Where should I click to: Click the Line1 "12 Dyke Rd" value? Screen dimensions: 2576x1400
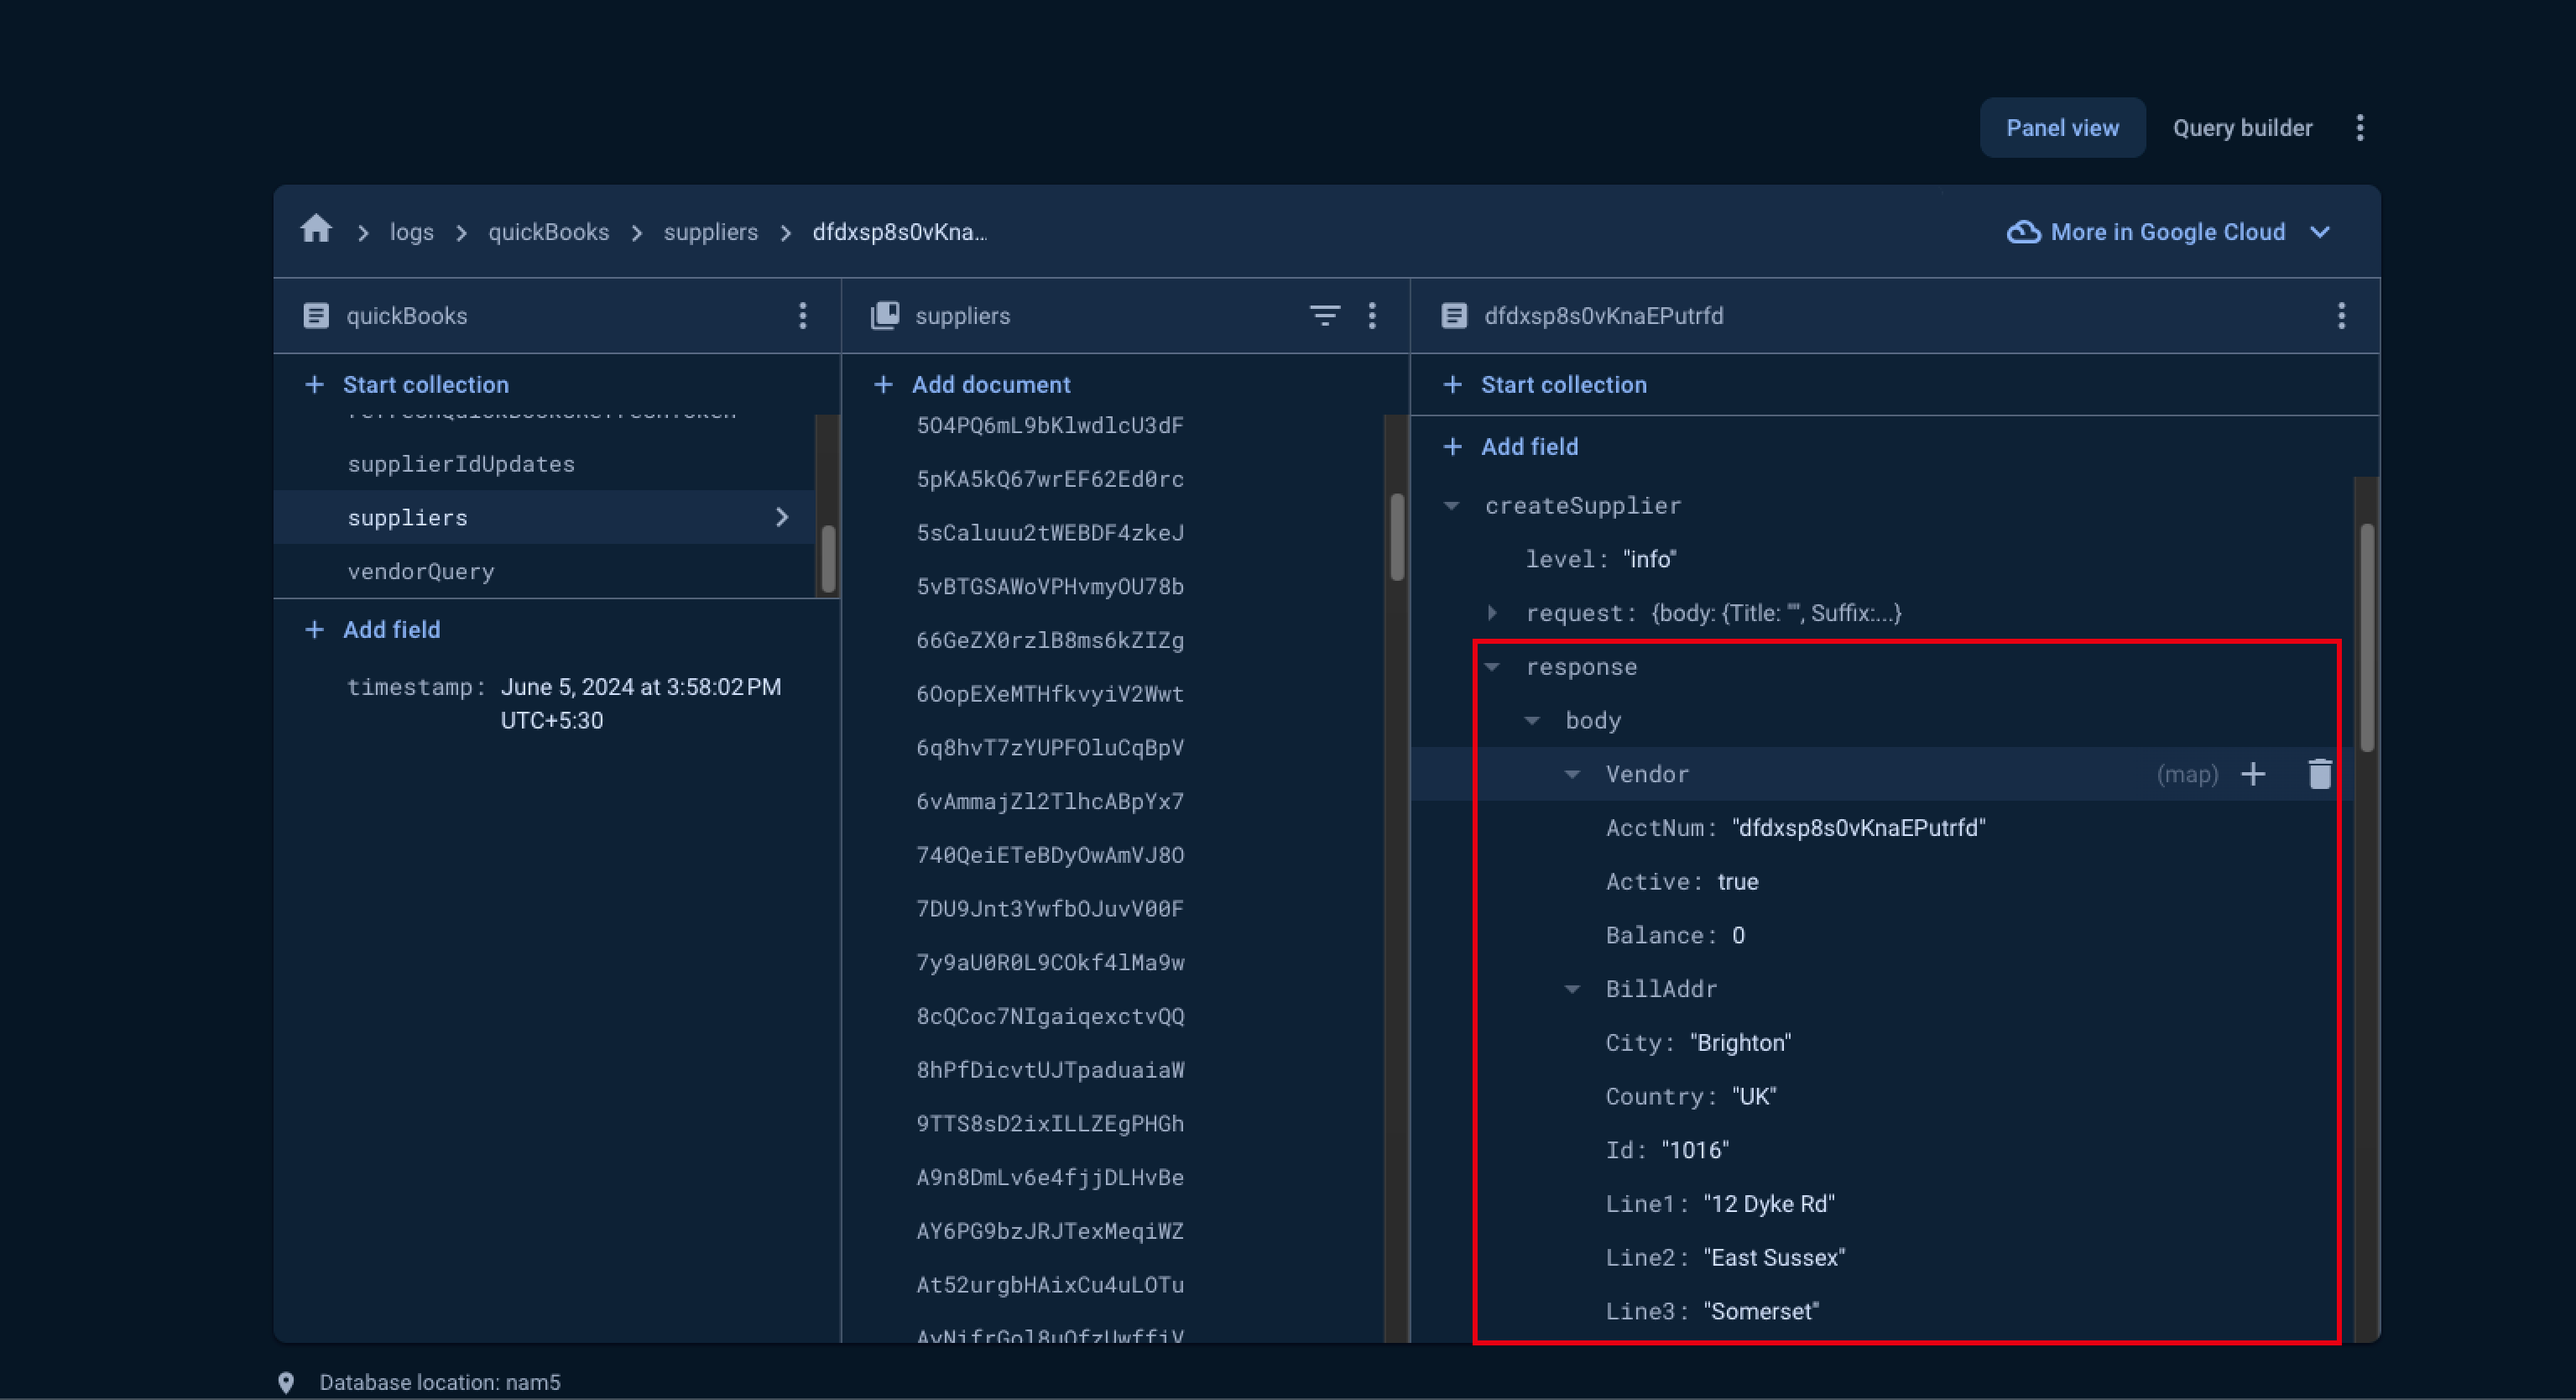(1769, 1204)
